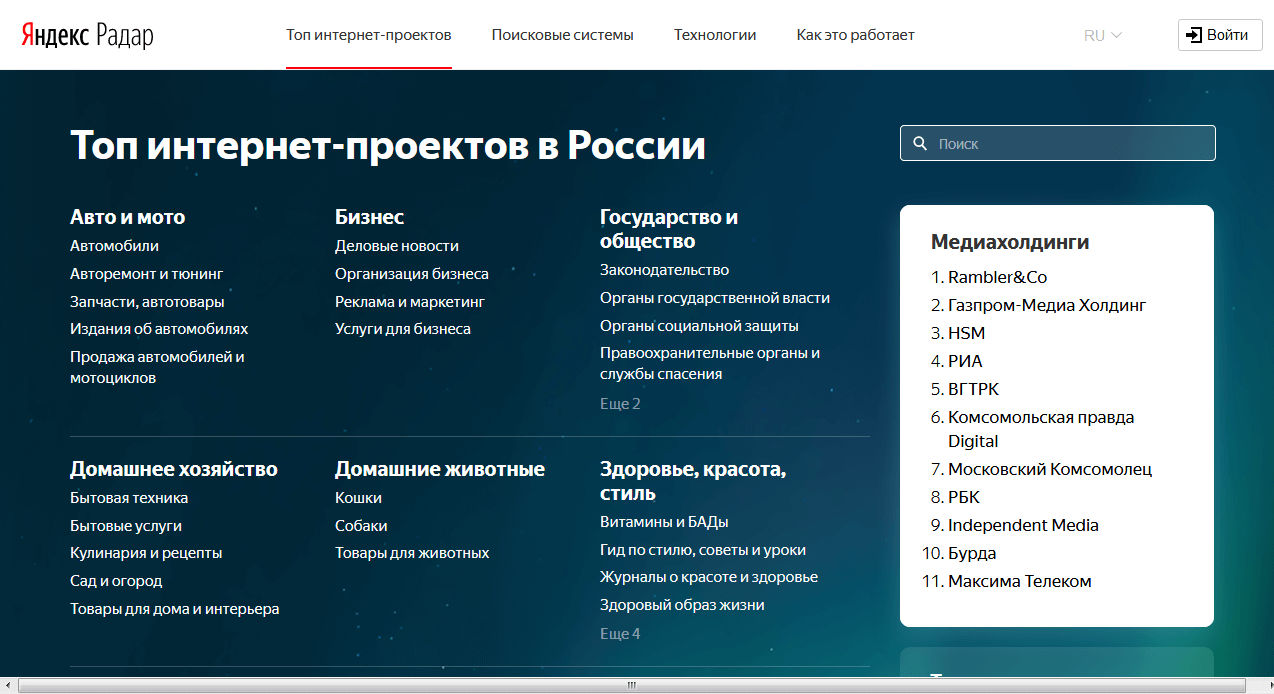The width and height of the screenshot is (1274, 694).
Task: Open the Технологии tab
Action: pyautogui.click(x=715, y=35)
